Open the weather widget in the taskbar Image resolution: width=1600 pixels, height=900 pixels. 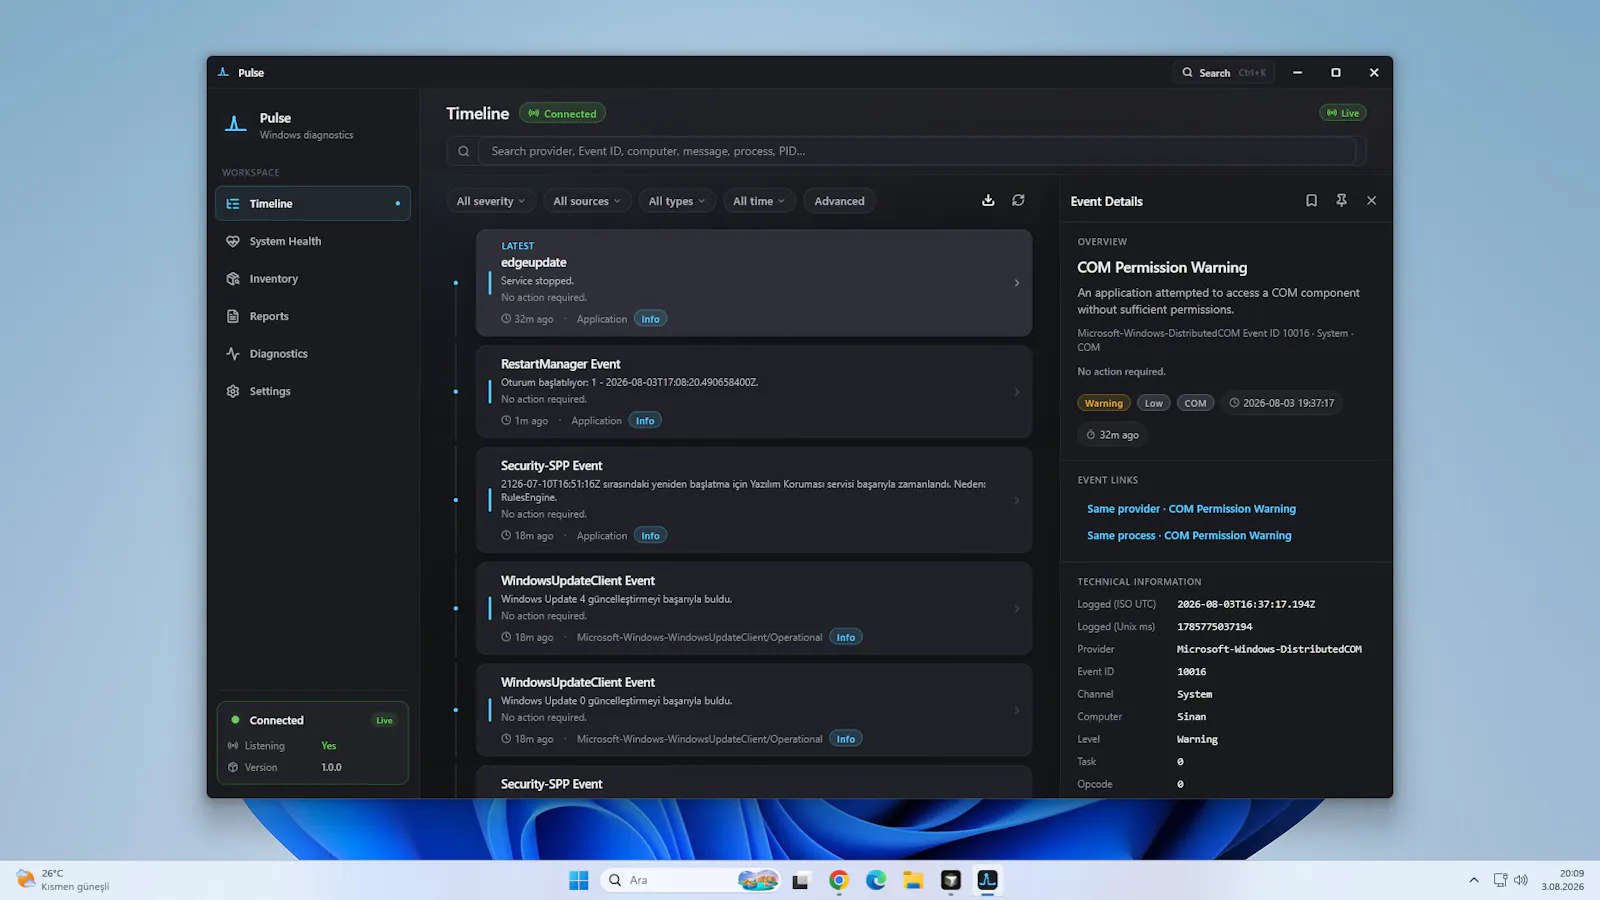62,880
